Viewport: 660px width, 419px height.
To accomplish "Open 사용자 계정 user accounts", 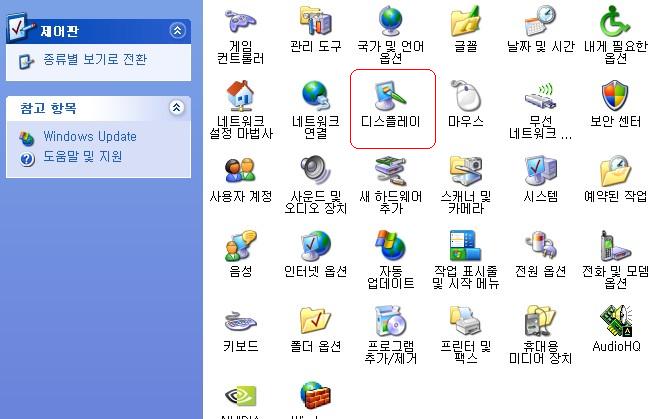I will tap(240, 170).
